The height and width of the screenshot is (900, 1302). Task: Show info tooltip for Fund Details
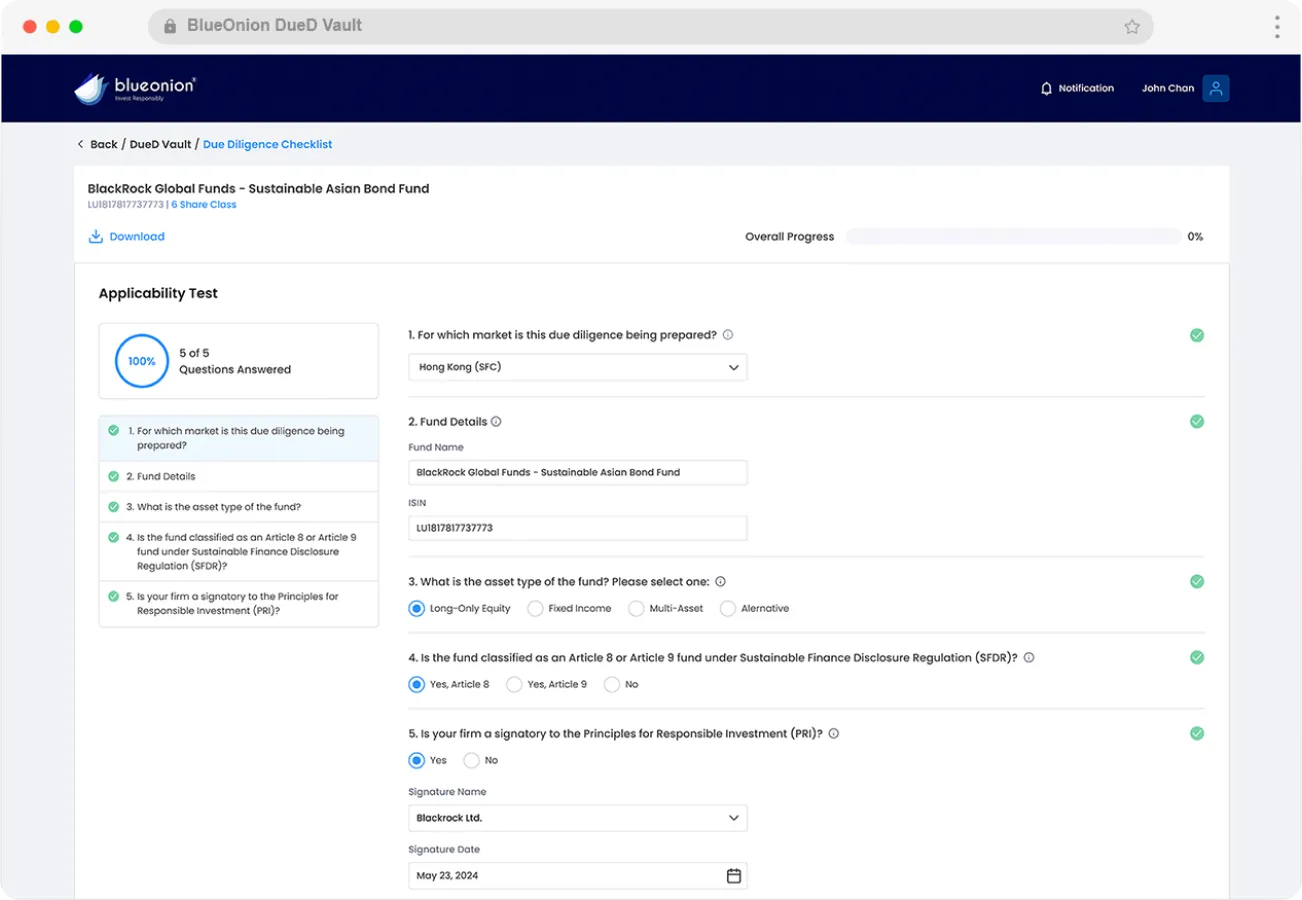pyautogui.click(x=496, y=422)
